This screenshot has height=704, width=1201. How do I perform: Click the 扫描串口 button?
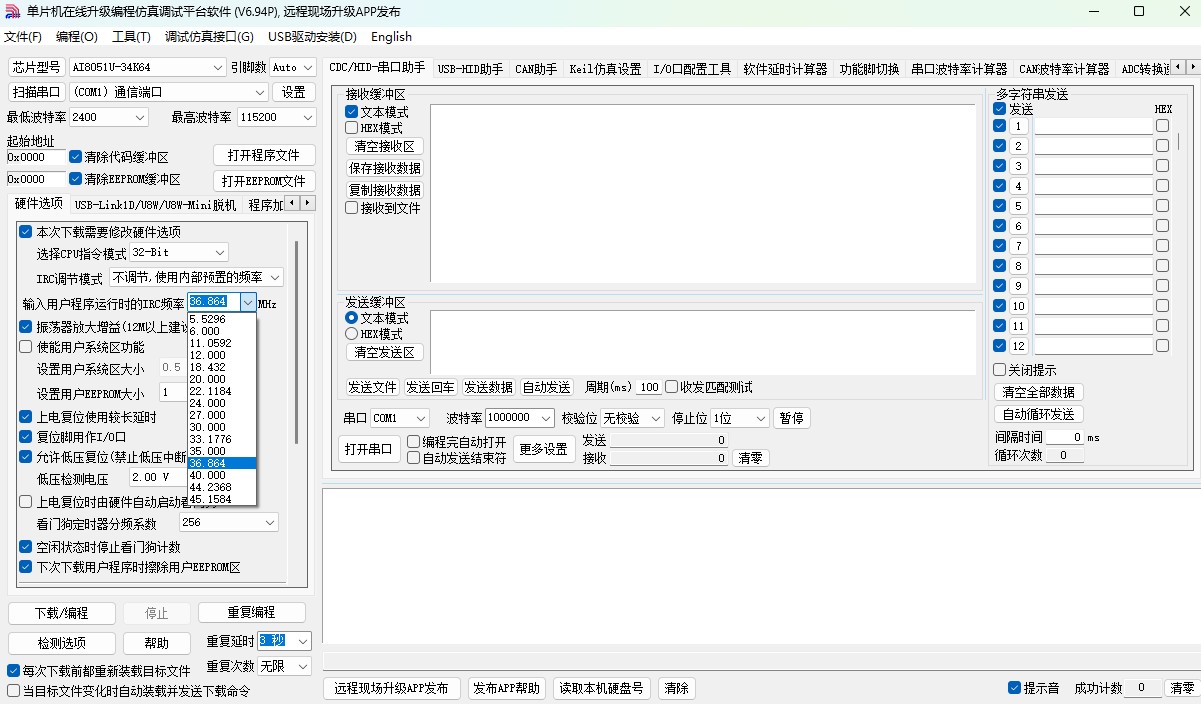(37, 92)
